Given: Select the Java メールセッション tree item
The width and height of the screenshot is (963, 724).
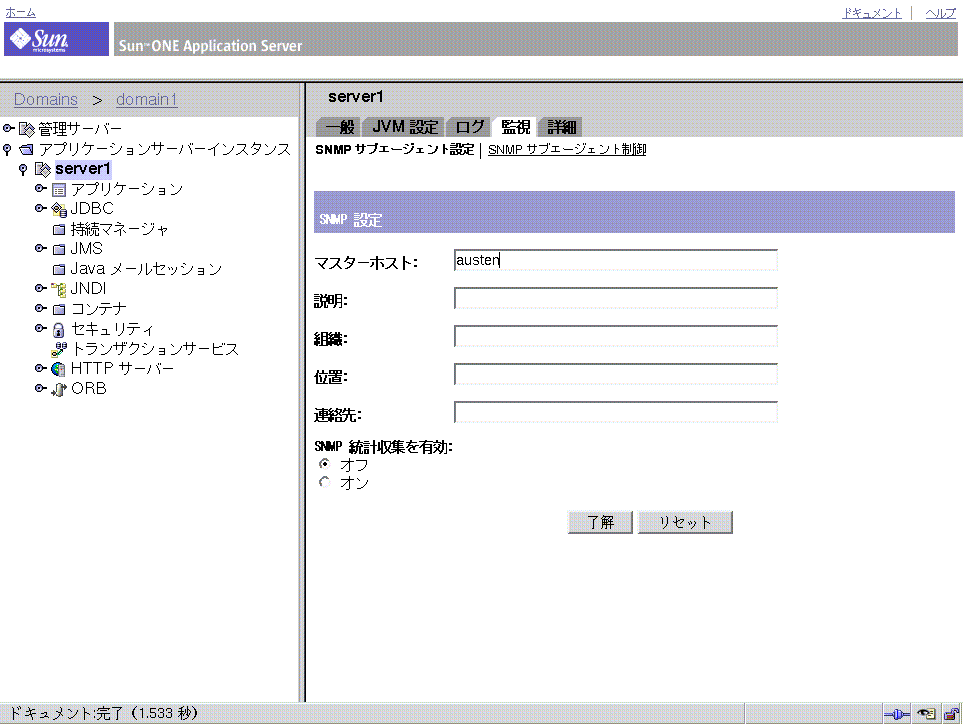Looking at the screenshot, I should [146, 269].
